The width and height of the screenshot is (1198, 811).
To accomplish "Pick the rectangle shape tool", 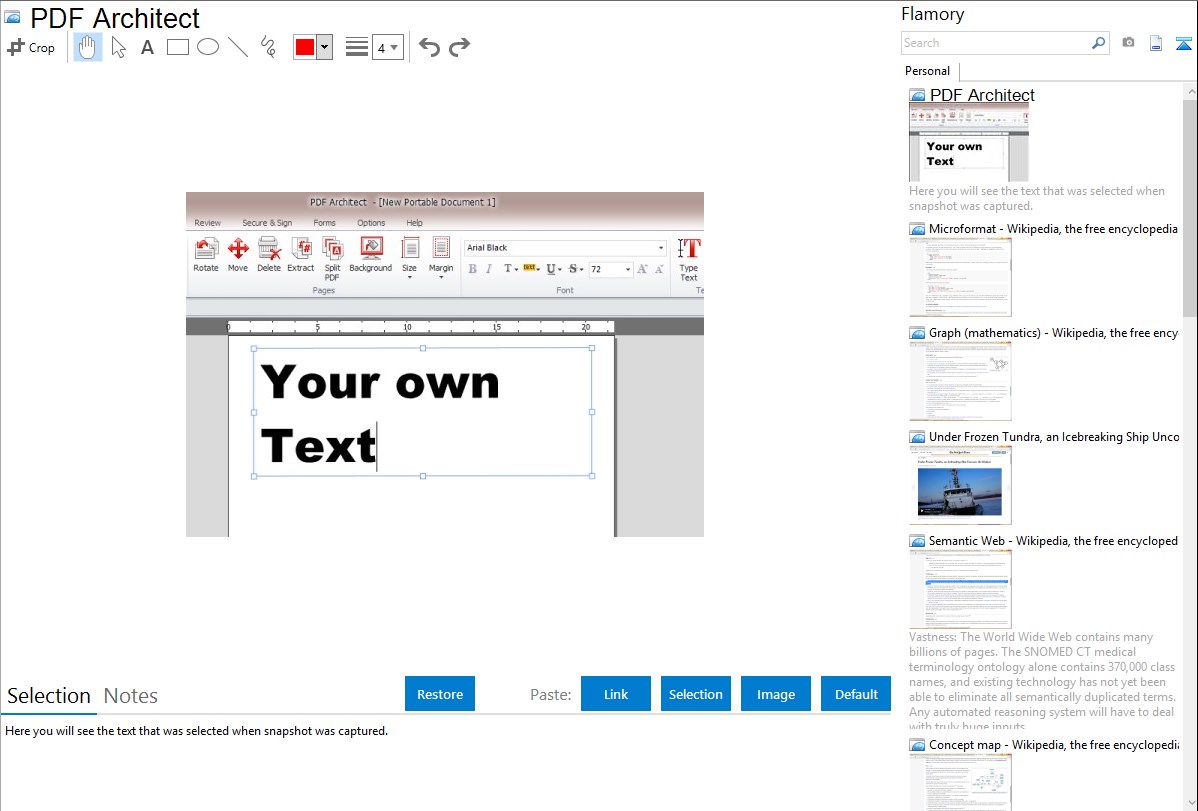I will tap(178, 47).
